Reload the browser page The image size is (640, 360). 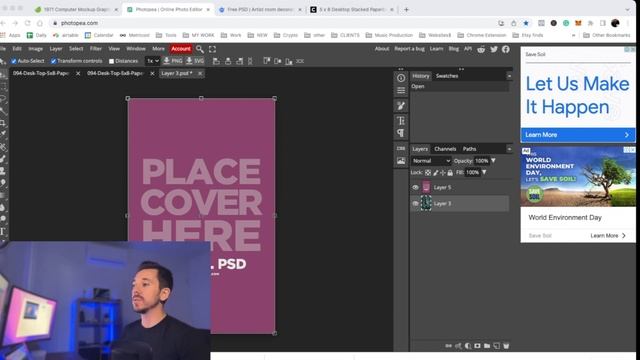point(27,23)
